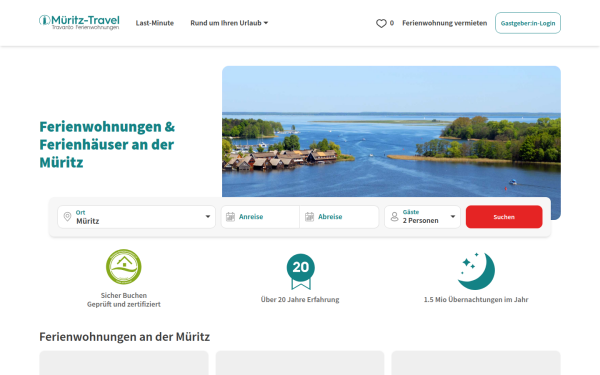
Task: Select the Anreise date field
Action: click(260, 217)
